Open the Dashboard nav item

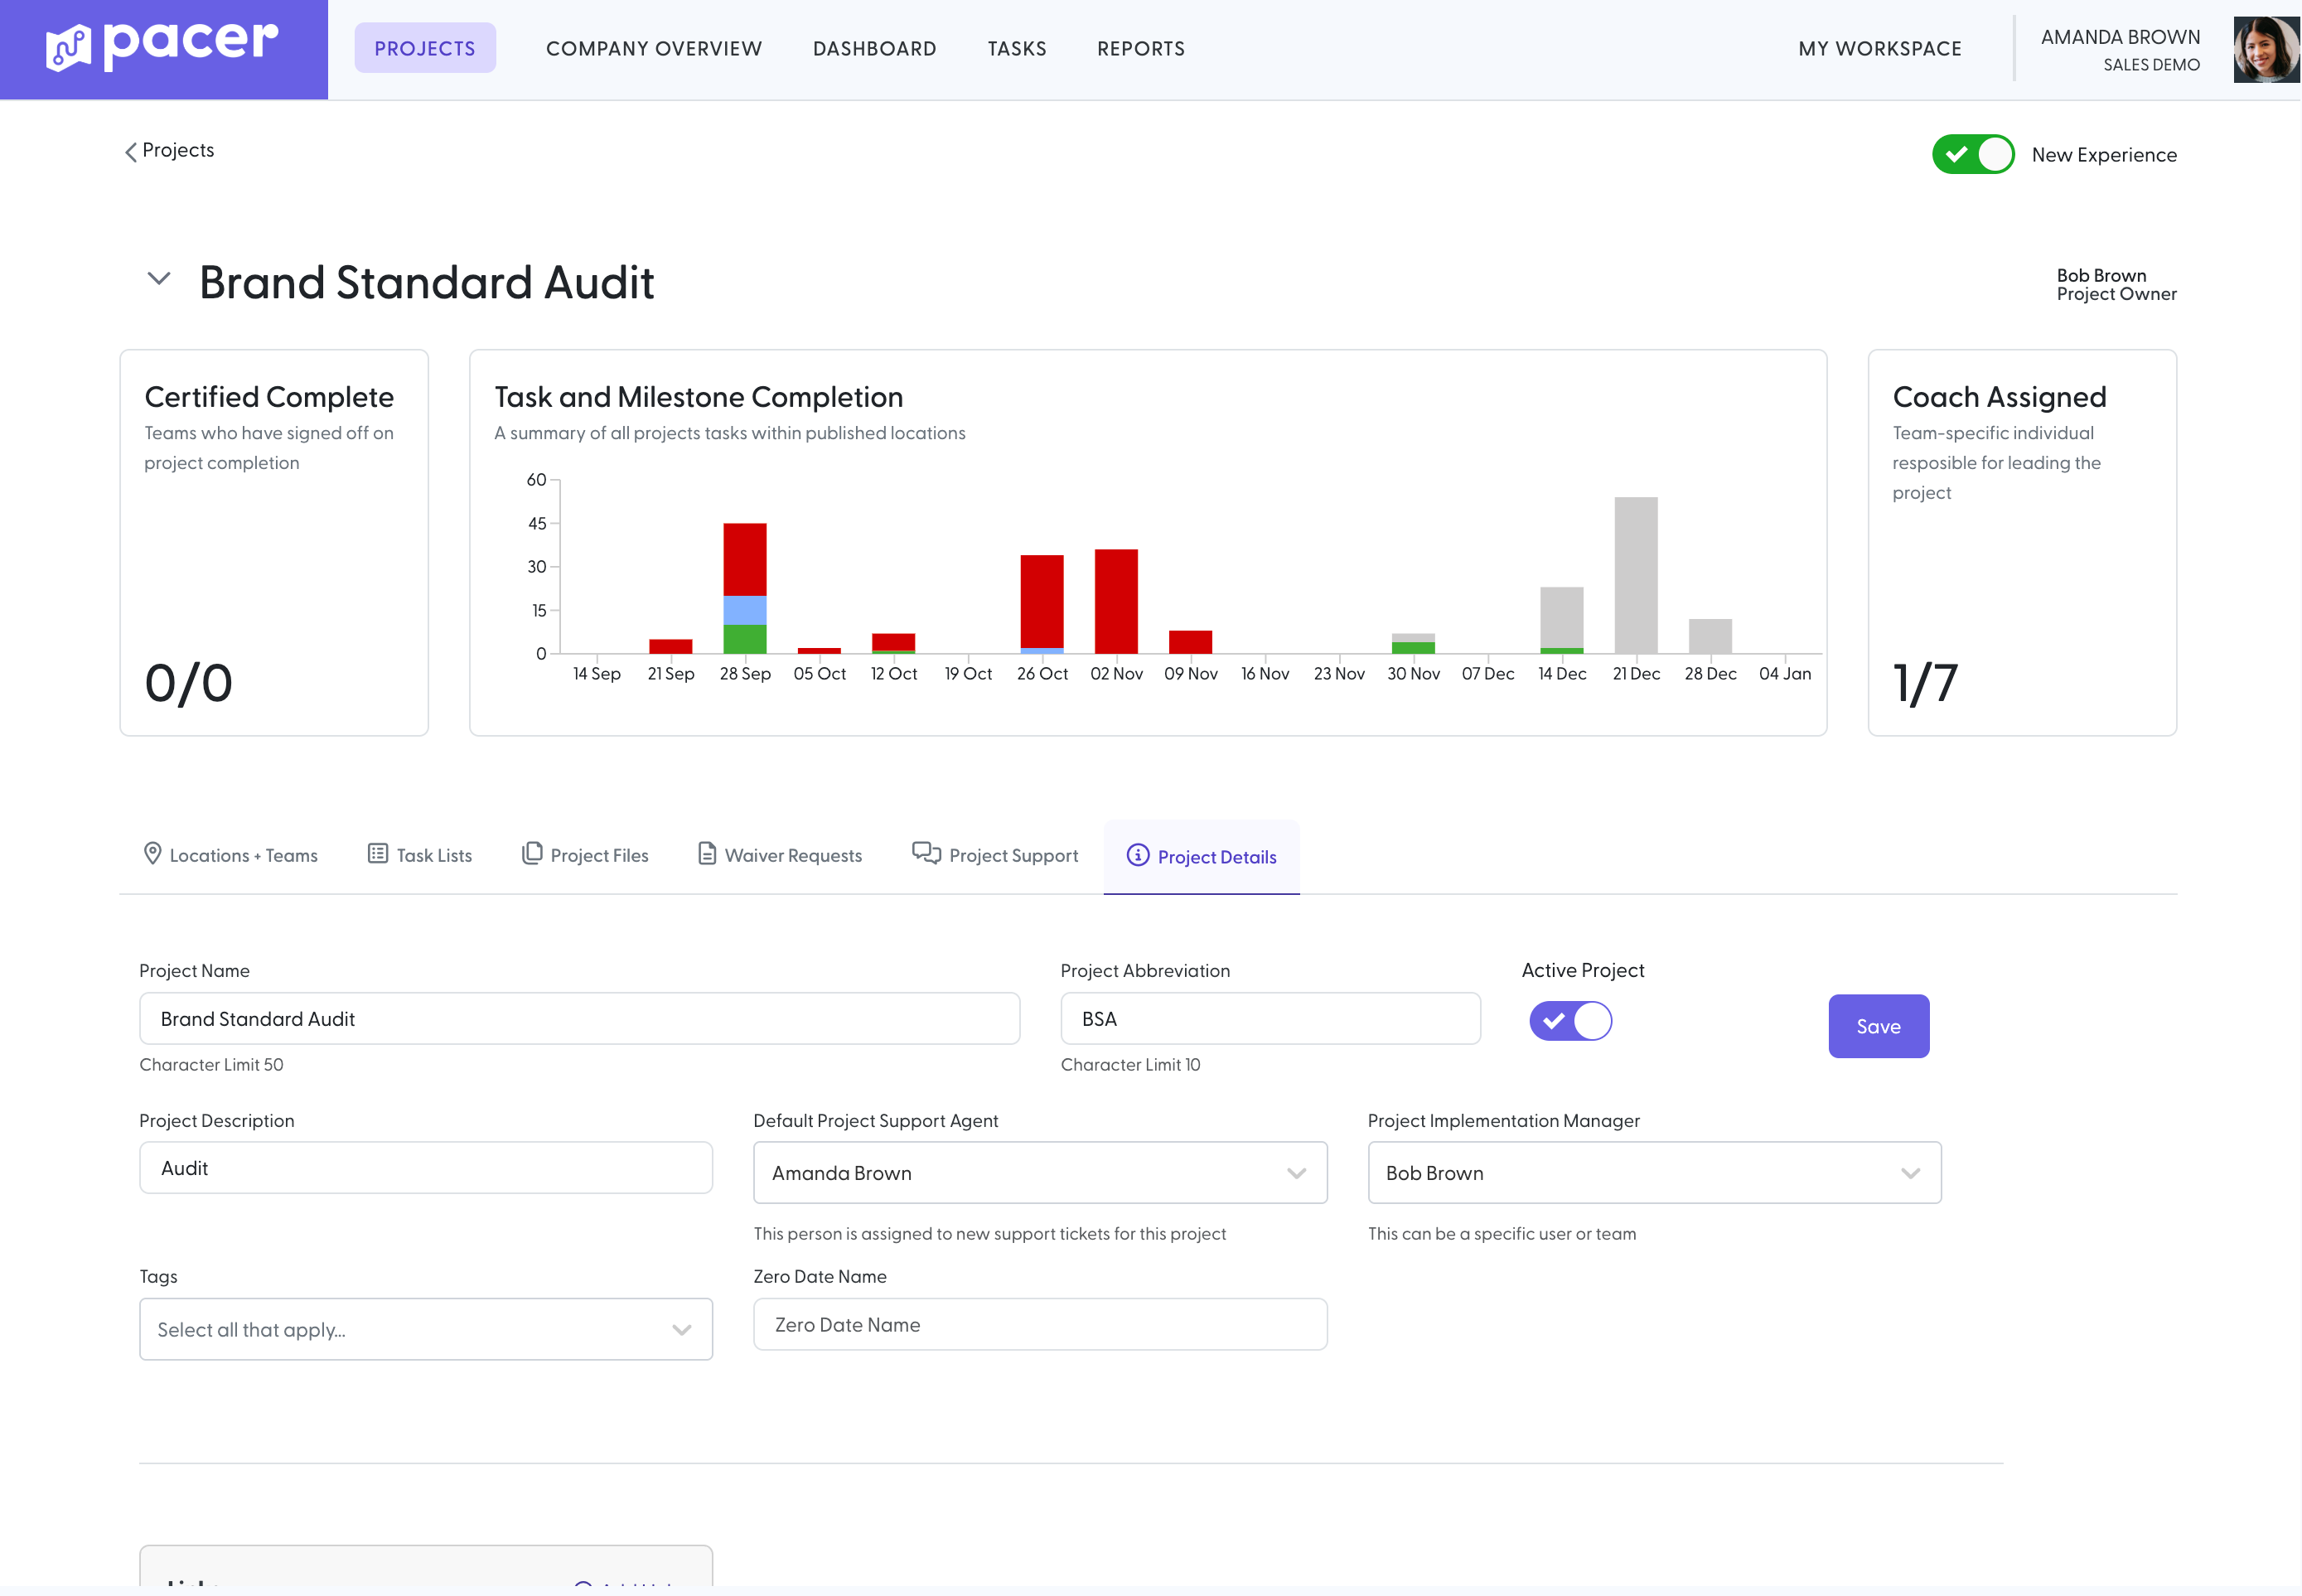coord(875,48)
